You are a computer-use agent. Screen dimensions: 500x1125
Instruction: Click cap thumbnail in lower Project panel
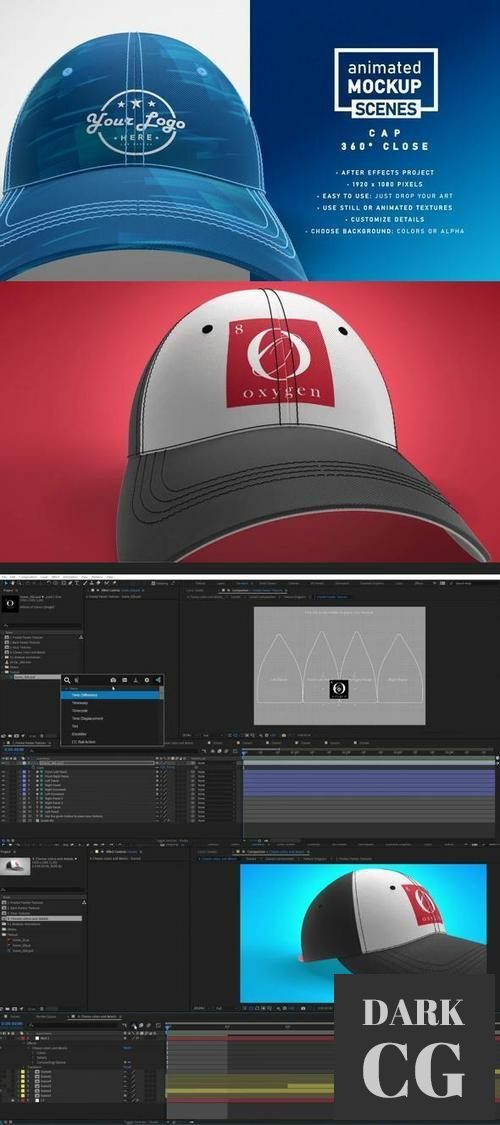coord(15,865)
